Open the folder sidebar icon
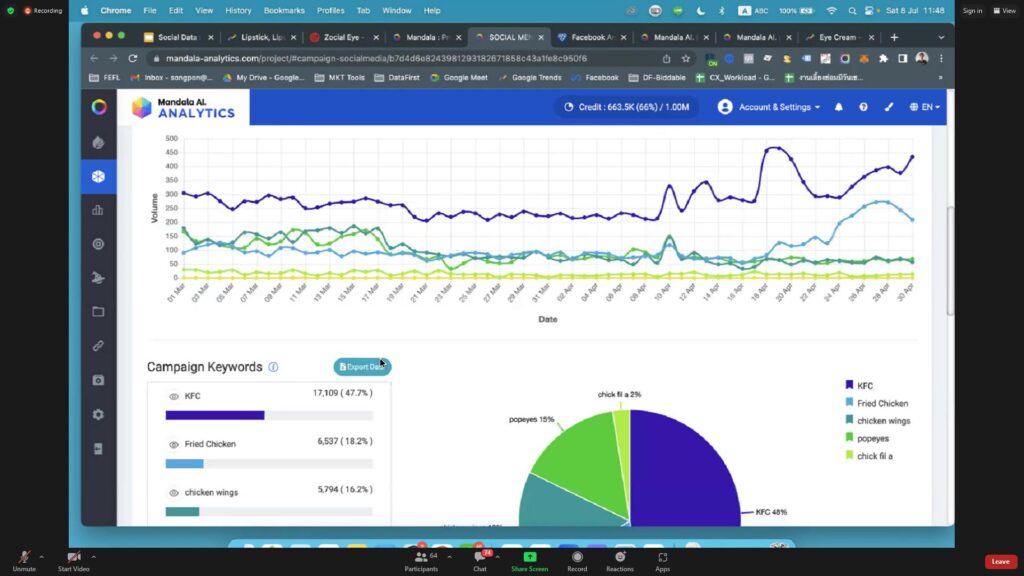The image size is (1024, 576). [x=99, y=312]
